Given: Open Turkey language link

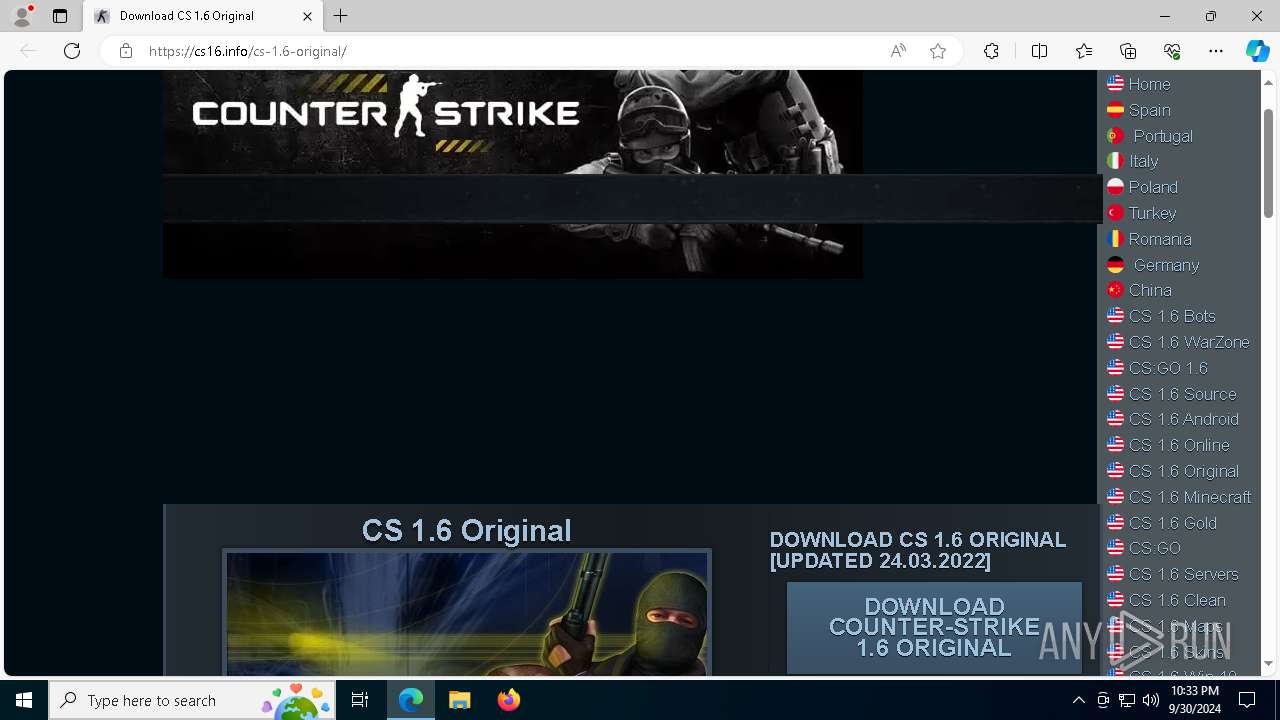Looking at the screenshot, I should (1152, 213).
